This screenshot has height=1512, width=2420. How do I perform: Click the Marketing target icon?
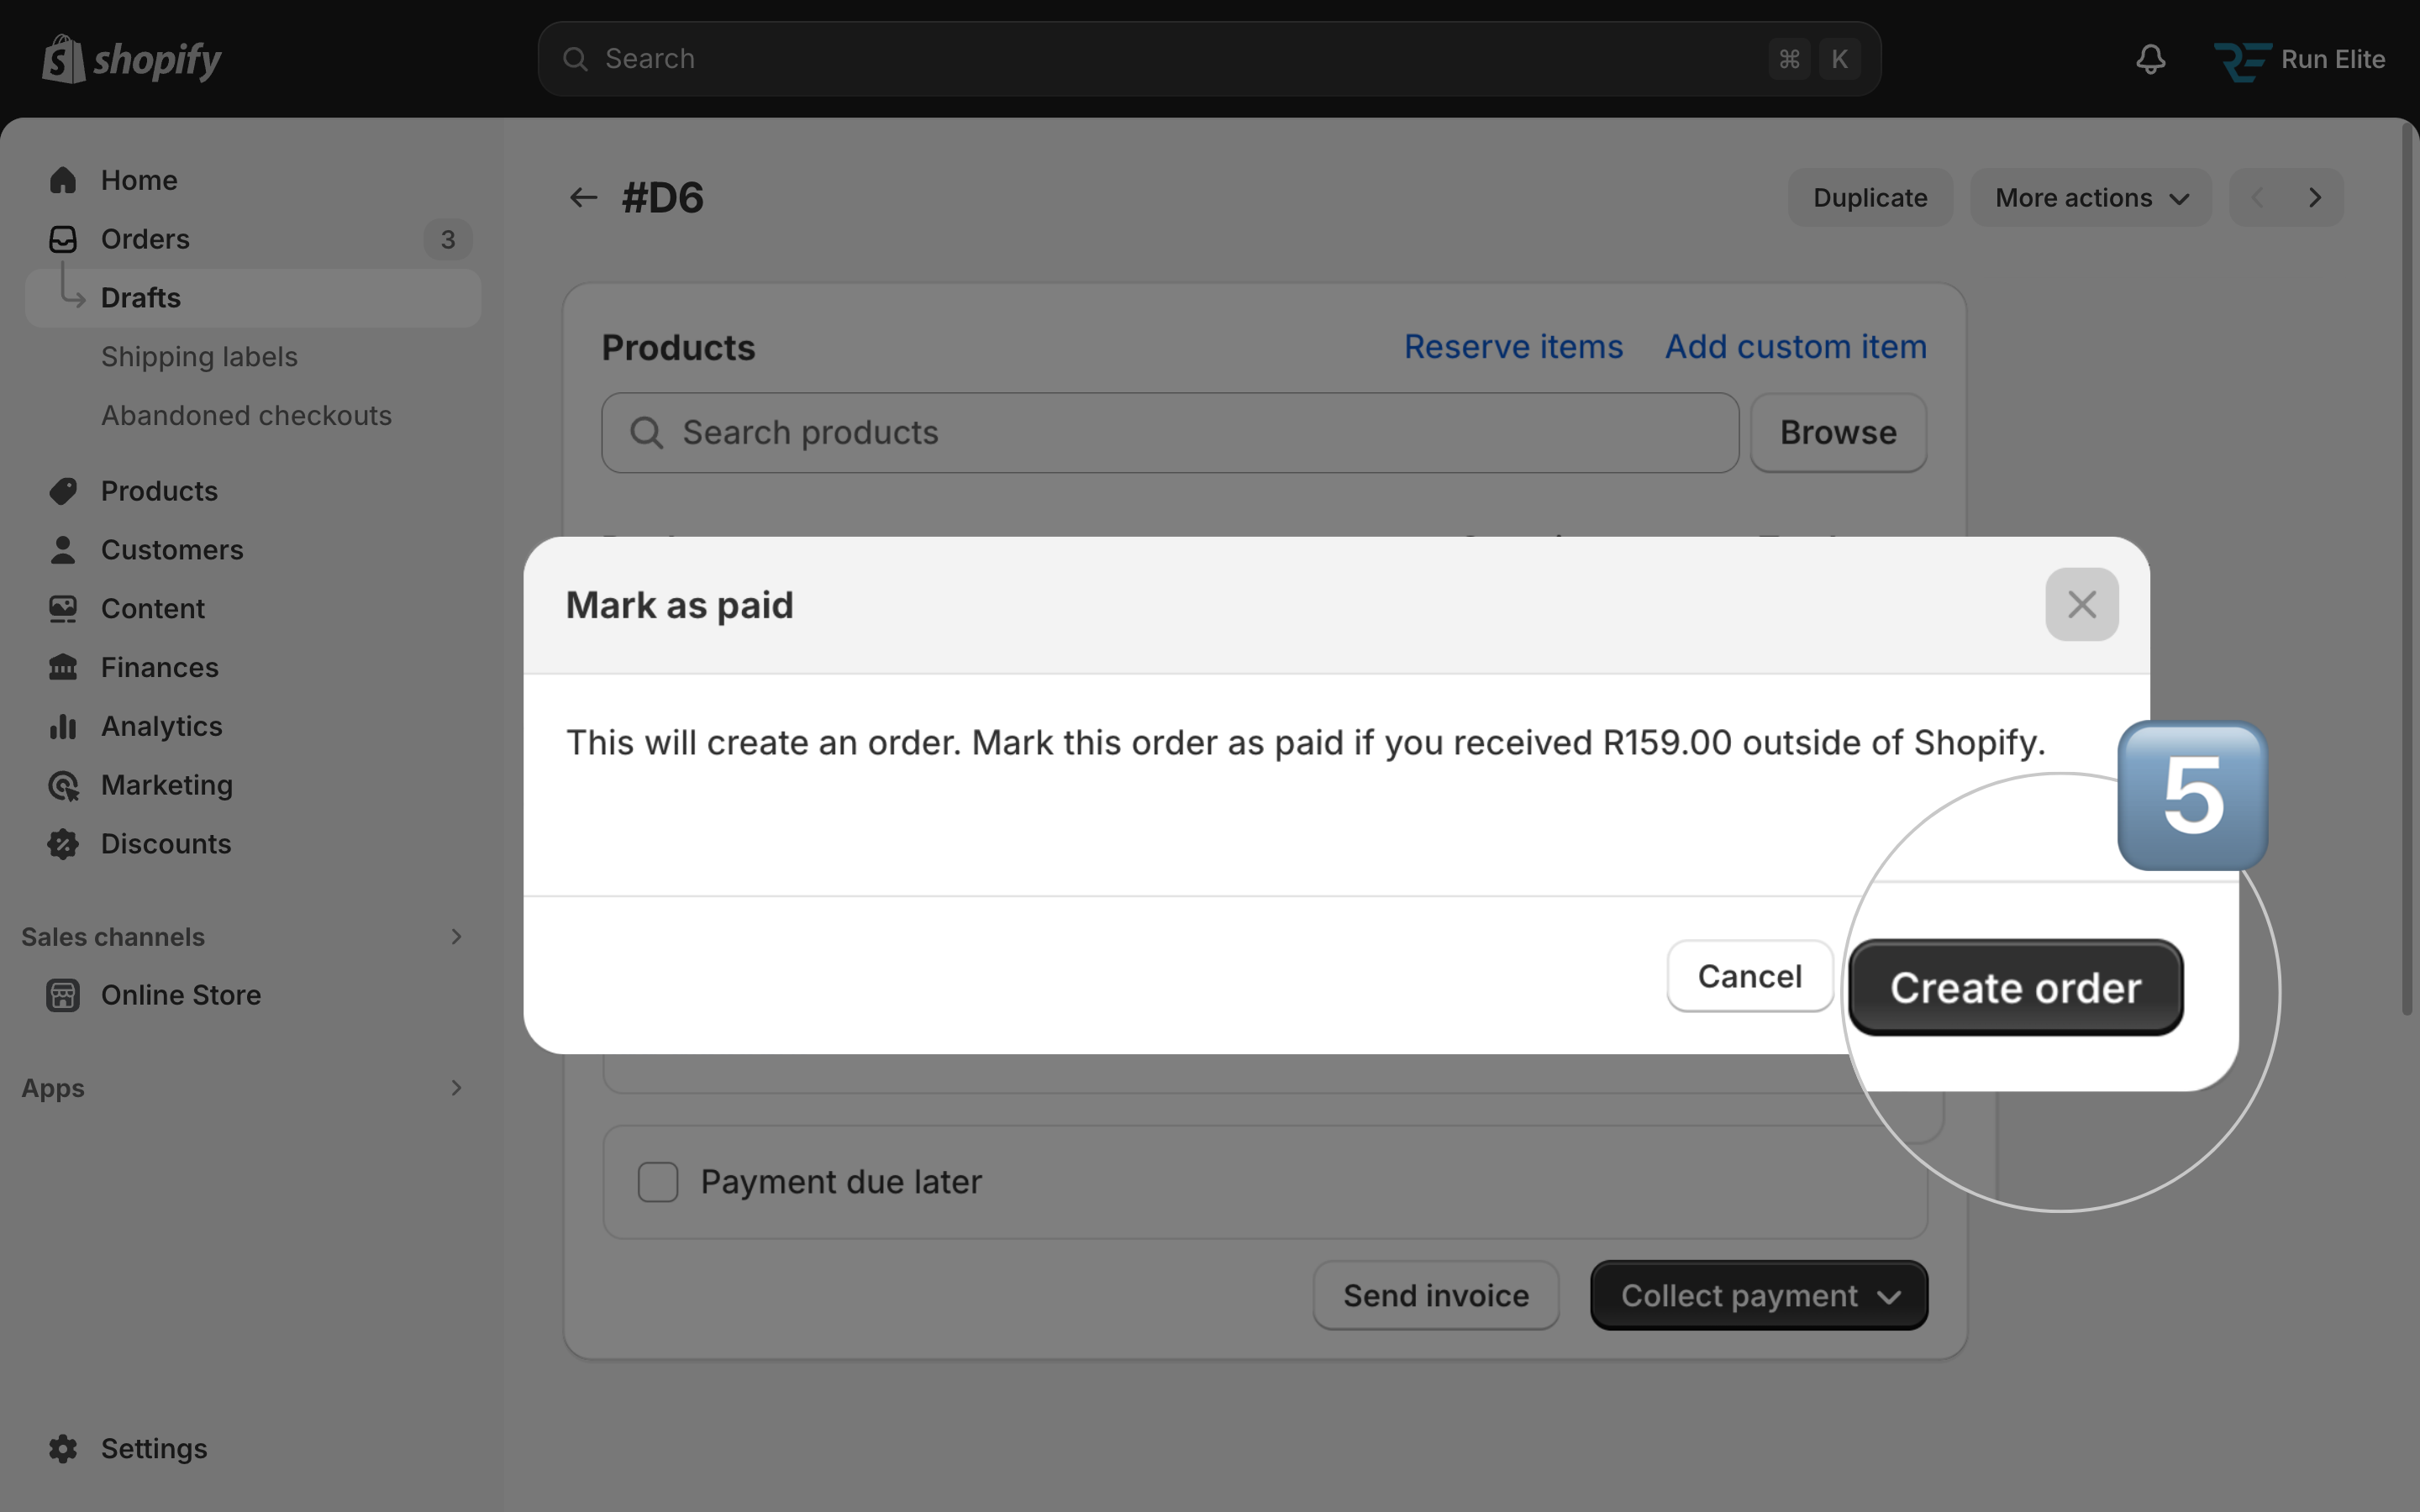tap(63, 785)
